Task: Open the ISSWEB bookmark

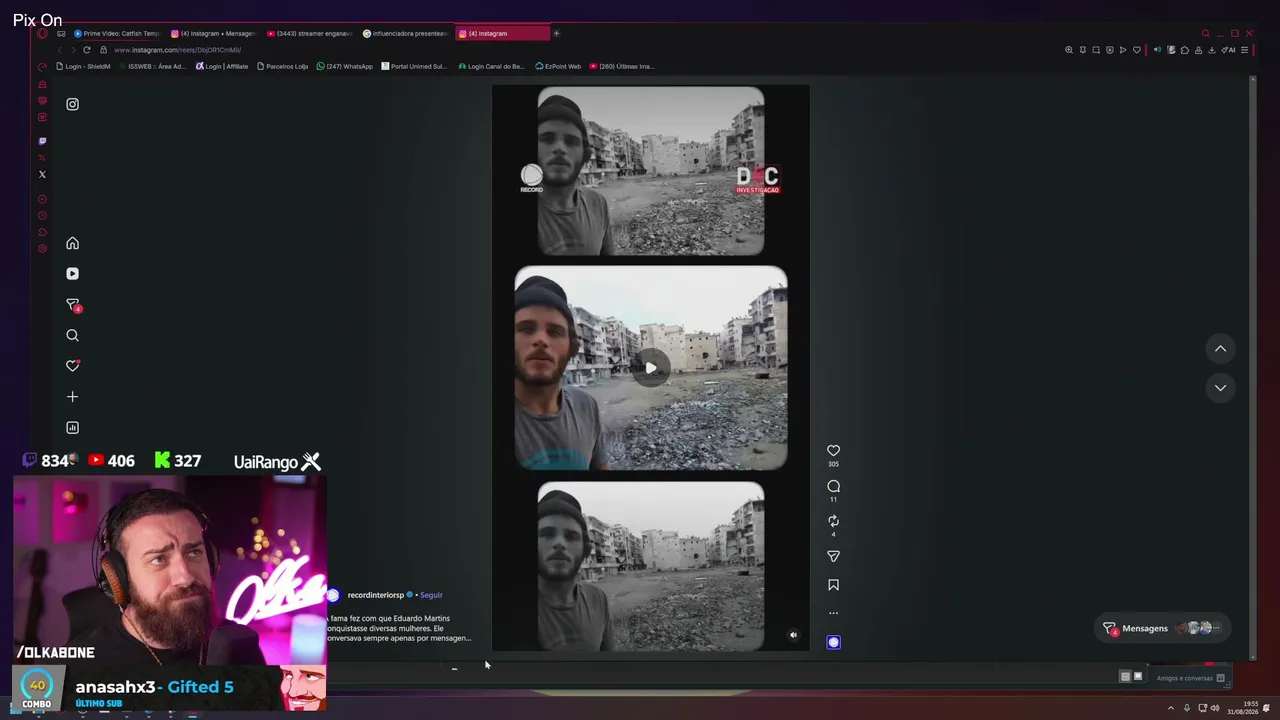Action: click(x=153, y=66)
